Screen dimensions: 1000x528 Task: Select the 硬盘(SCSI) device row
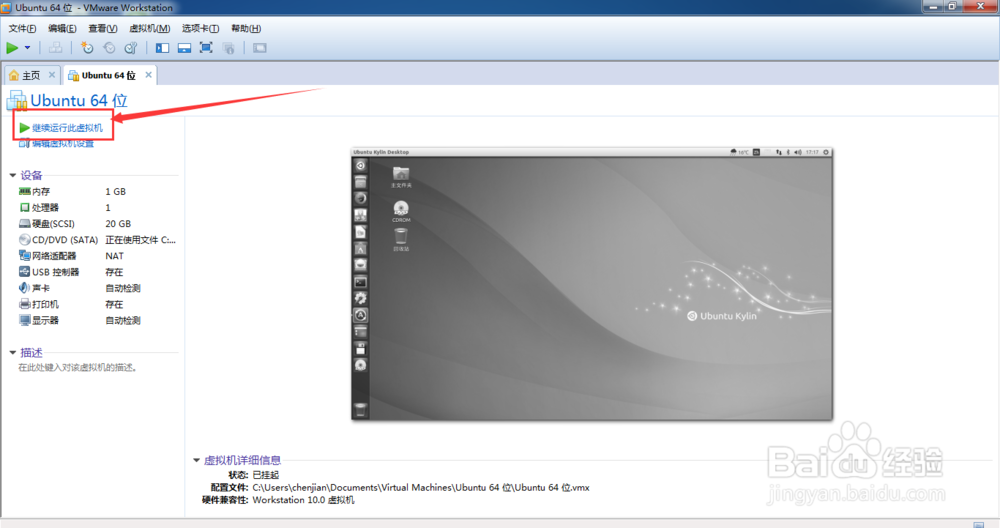click(x=98, y=224)
